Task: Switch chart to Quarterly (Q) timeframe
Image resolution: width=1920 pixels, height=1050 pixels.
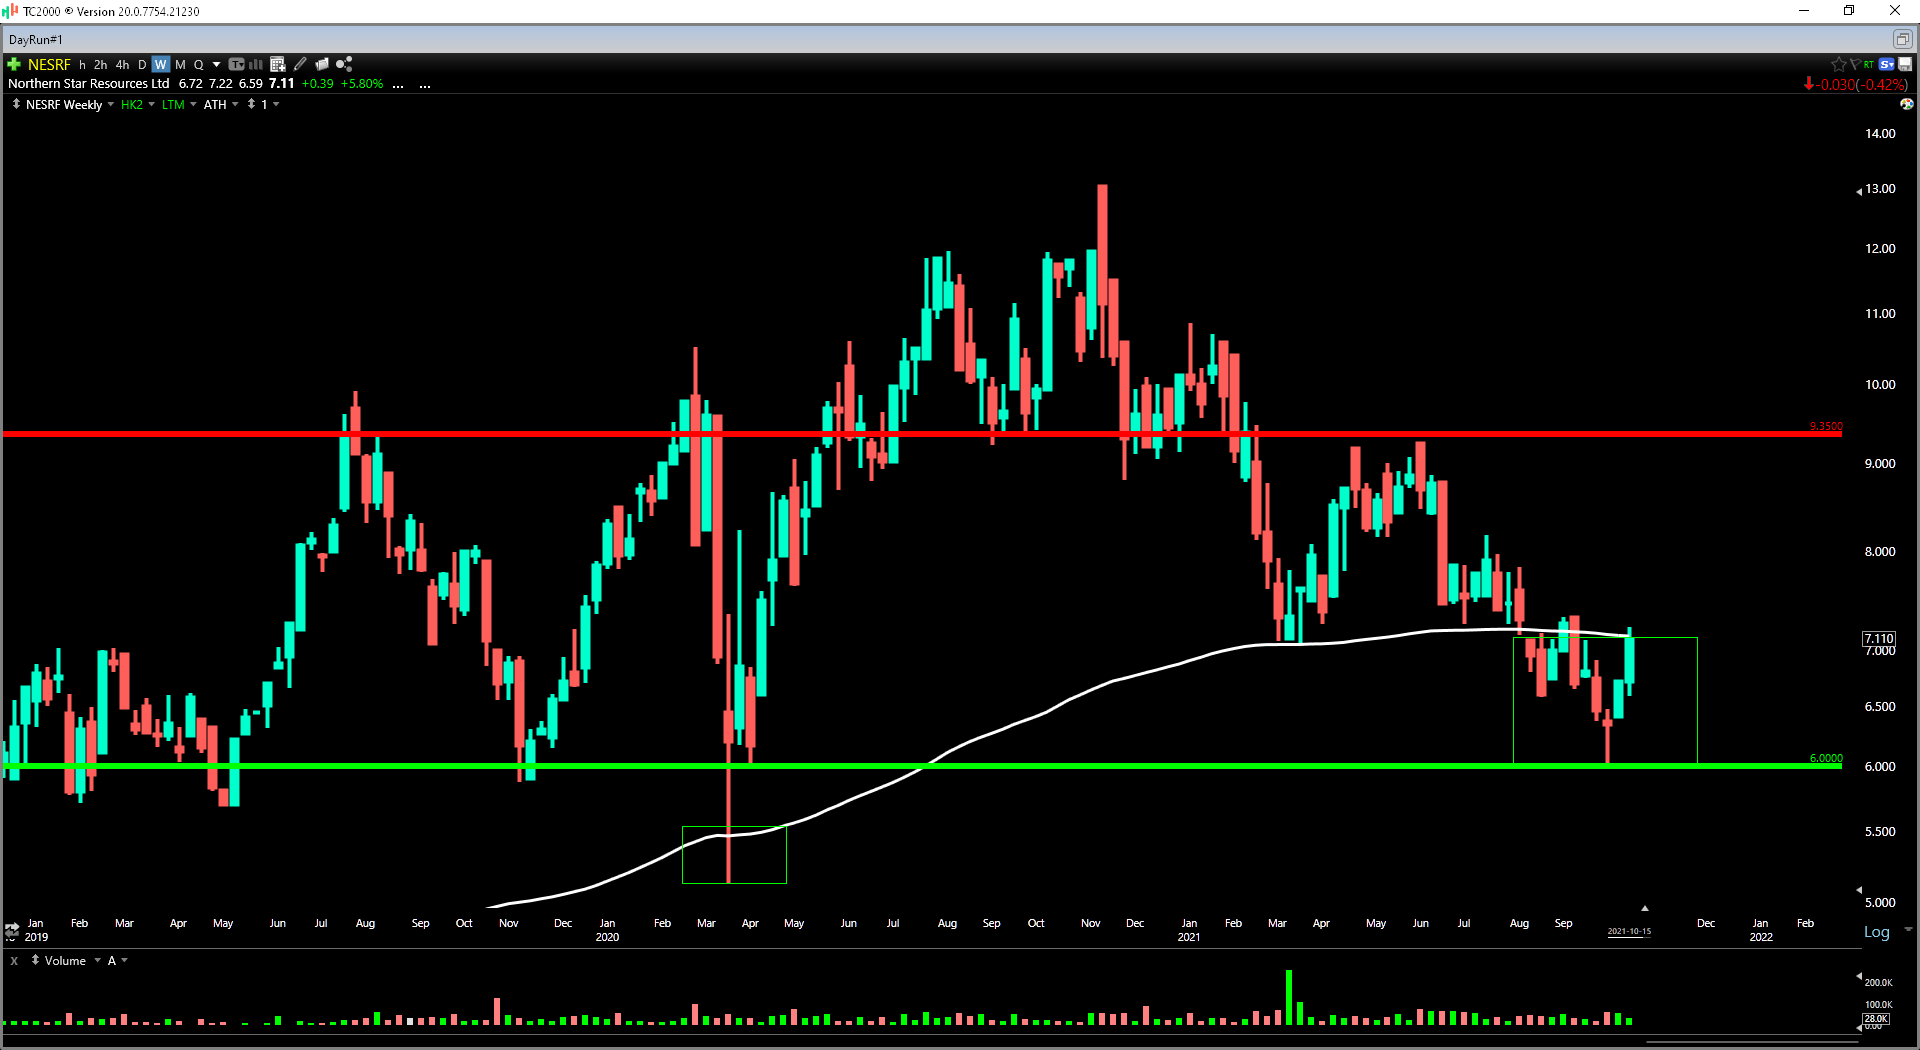Action: click(199, 64)
